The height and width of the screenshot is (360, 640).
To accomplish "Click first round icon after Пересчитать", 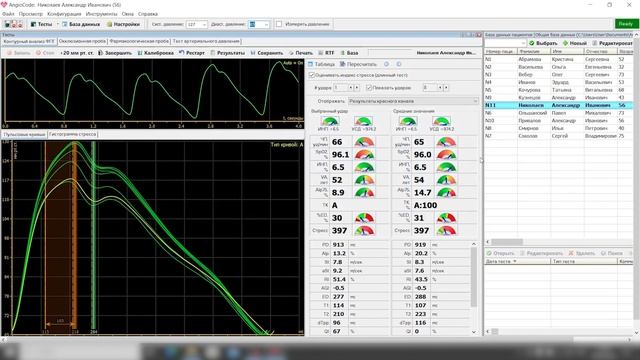I will [387, 64].
